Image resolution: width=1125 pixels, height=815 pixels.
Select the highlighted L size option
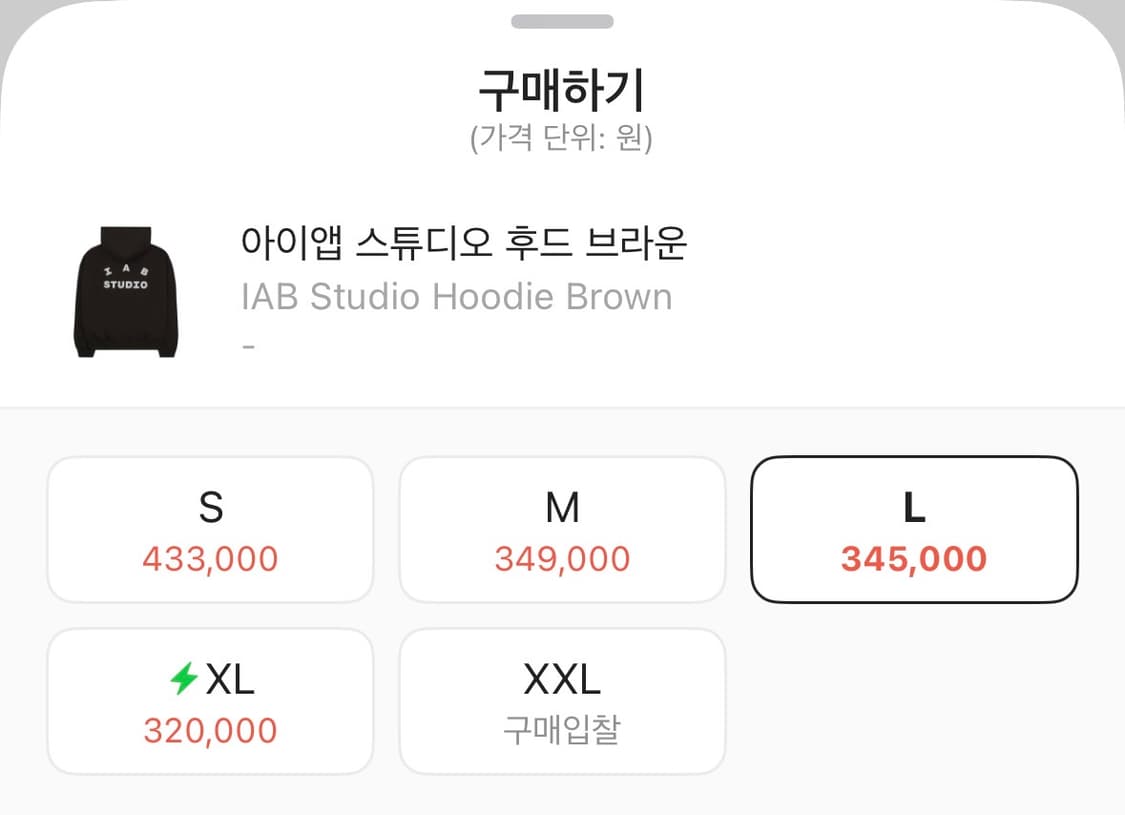913,528
